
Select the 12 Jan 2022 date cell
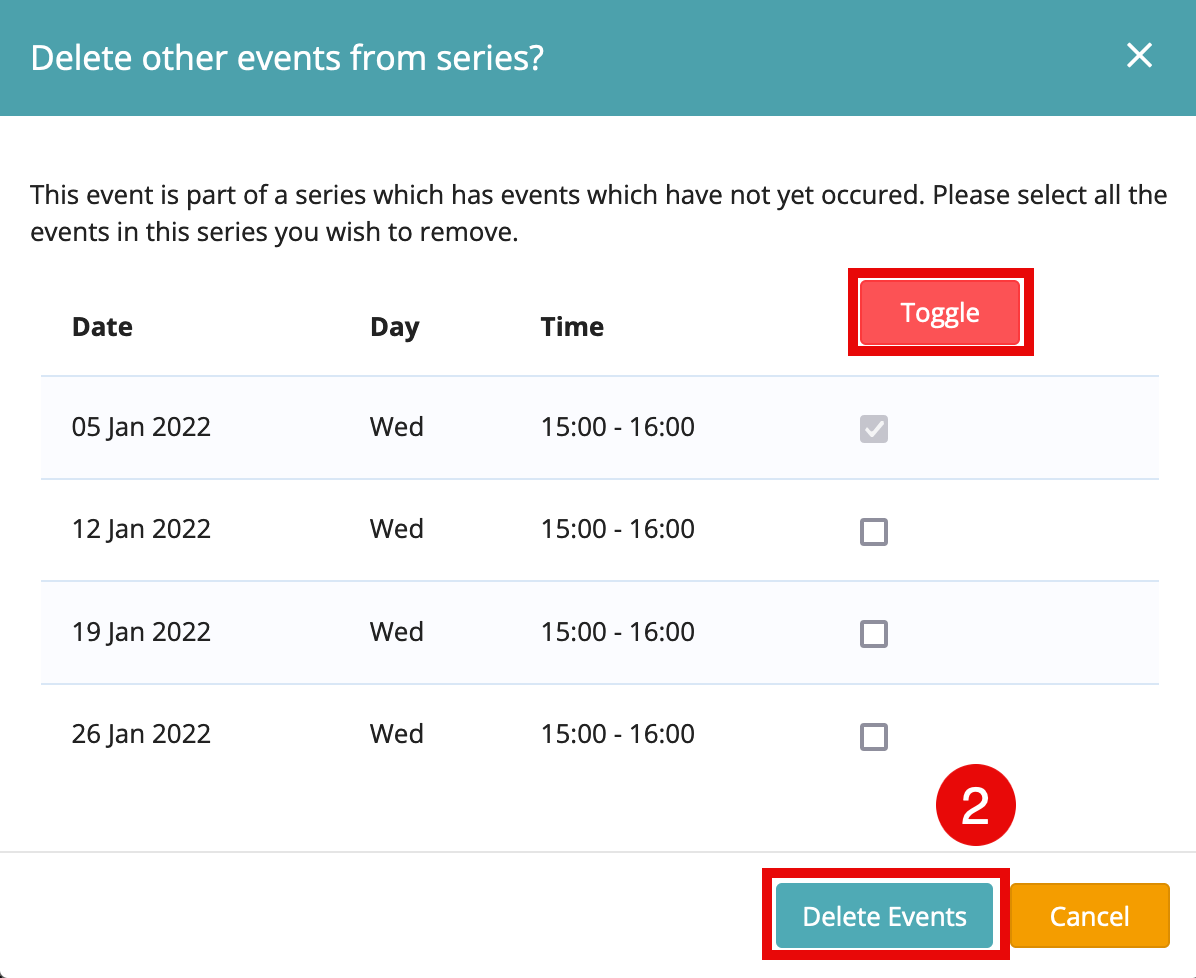141,529
